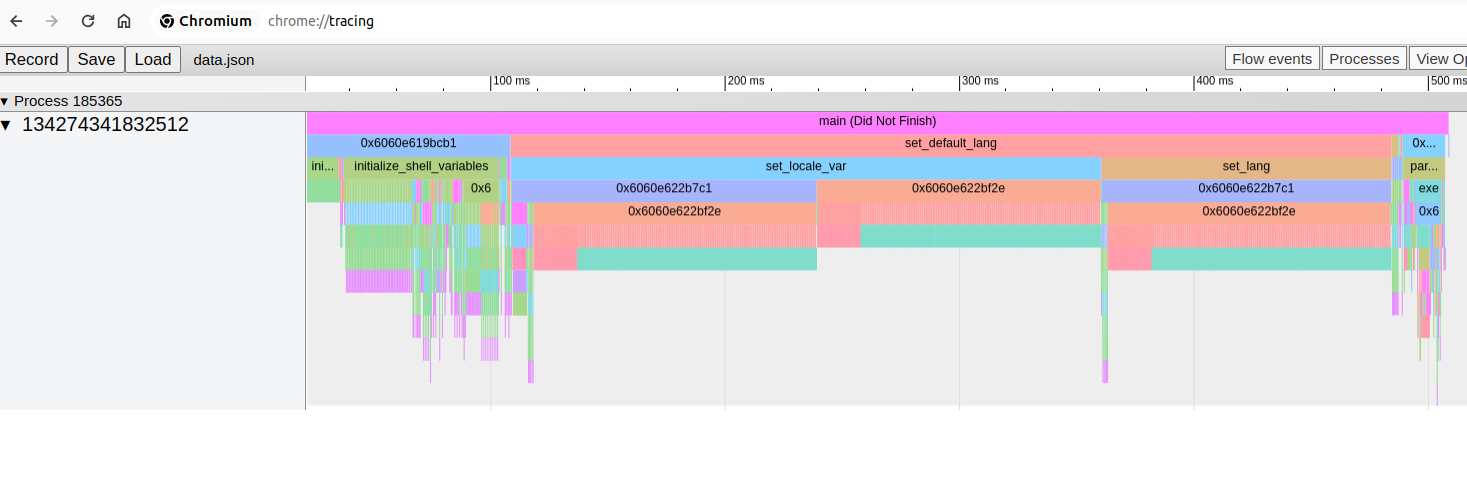This screenshot has height=488, width=1467.
Task: Click the 200 ms ruler mark
Action: click(745, 81)
